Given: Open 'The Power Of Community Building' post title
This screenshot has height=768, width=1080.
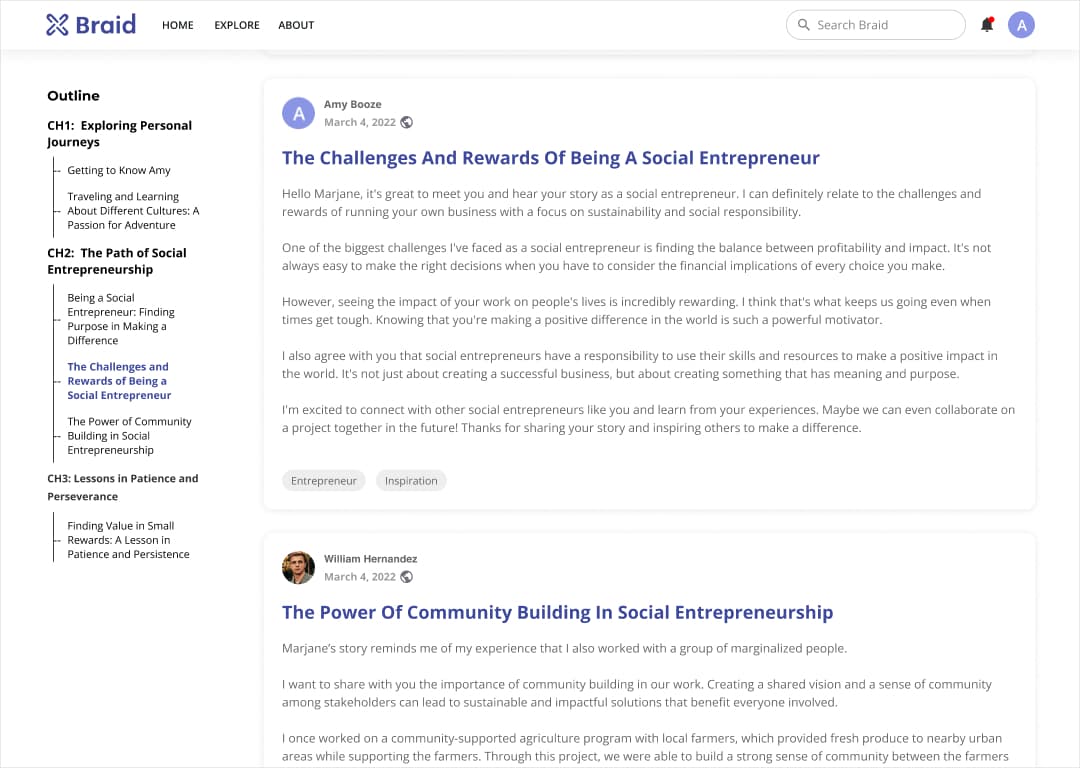Looking at the screenshot, I should 557,612.
